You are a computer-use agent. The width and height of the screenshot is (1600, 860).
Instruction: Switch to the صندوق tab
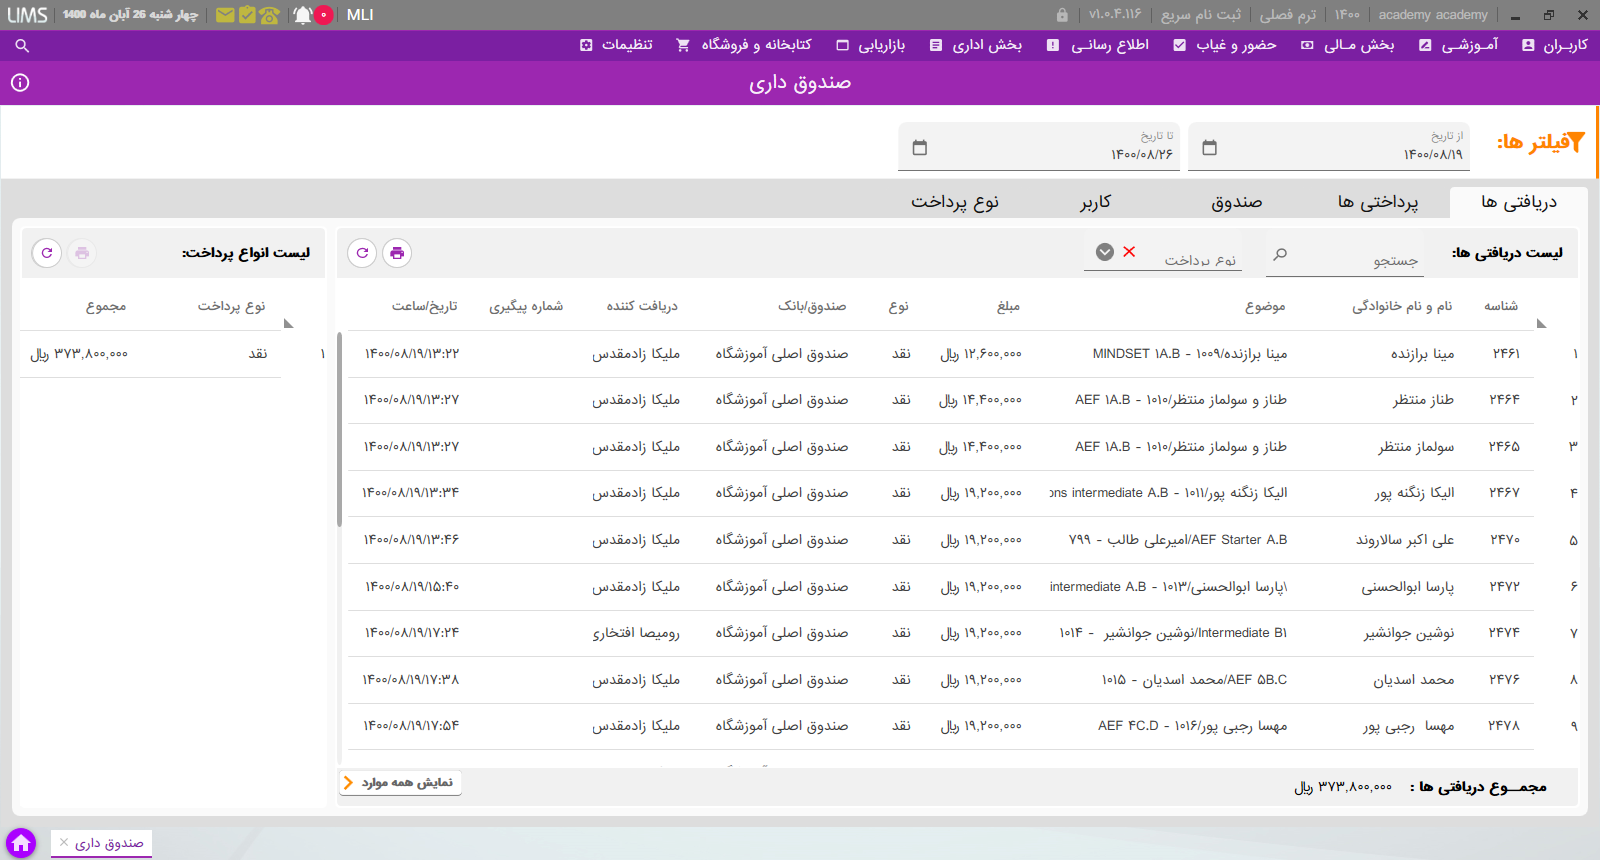(1237, 202)
